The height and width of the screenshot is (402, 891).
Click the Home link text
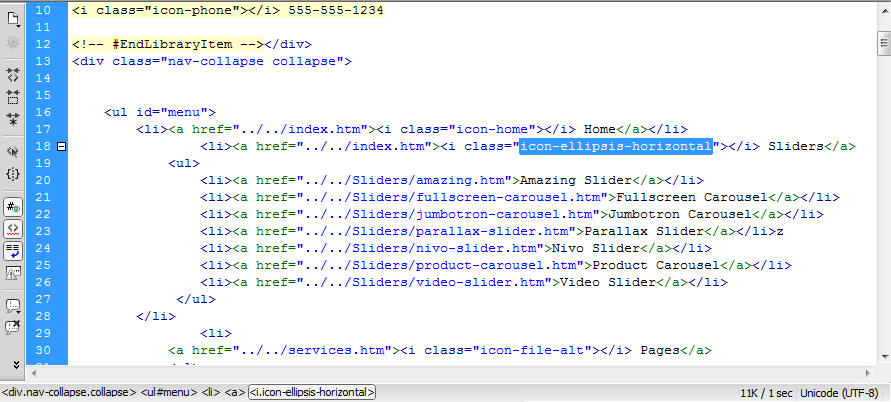pyautogui.click(x=599, y=129)
